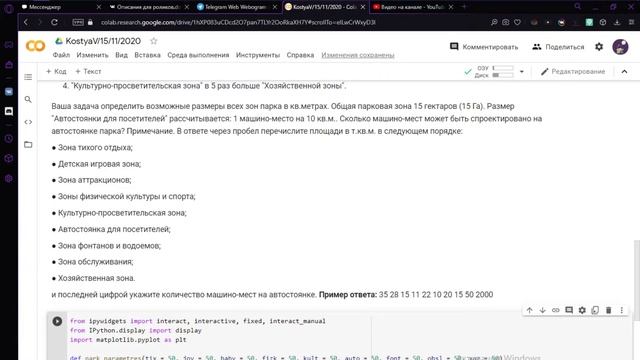Open find and replace sidebar panel
640x360 pixels.
pyautogui.click(x=28, y=99)
